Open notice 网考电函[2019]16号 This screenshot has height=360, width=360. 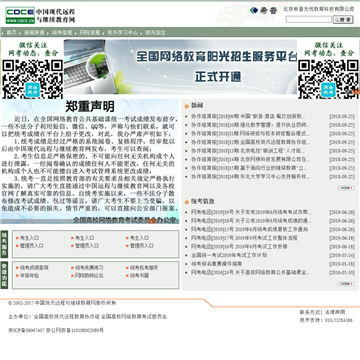point(239,247)
